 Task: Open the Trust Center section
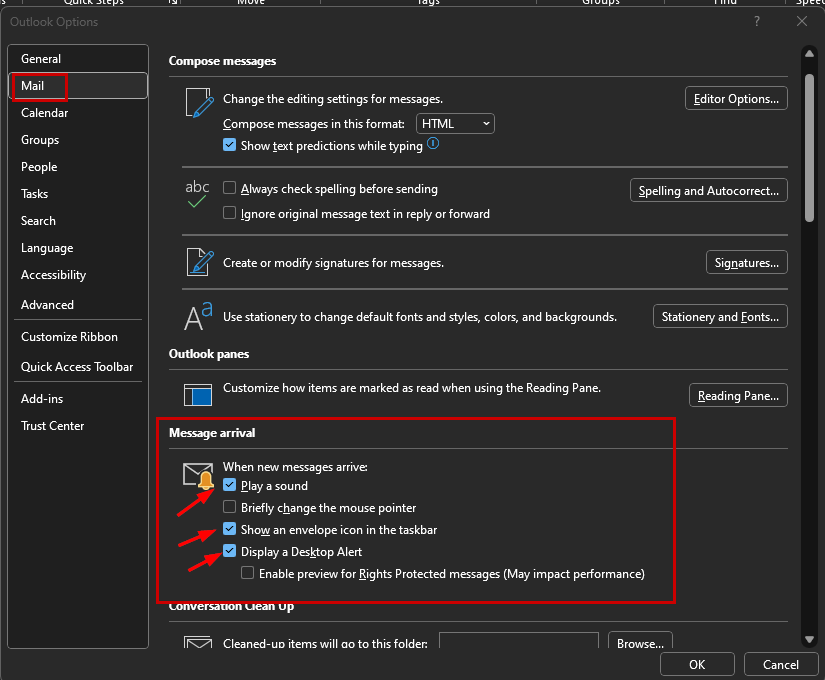(x=52, y=425)
